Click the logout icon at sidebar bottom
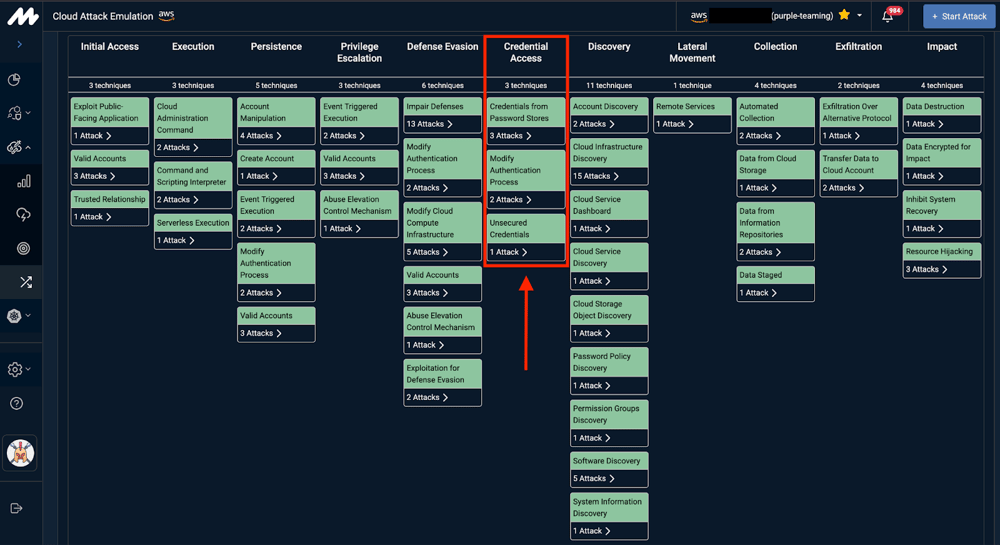 tap(16, 508)
